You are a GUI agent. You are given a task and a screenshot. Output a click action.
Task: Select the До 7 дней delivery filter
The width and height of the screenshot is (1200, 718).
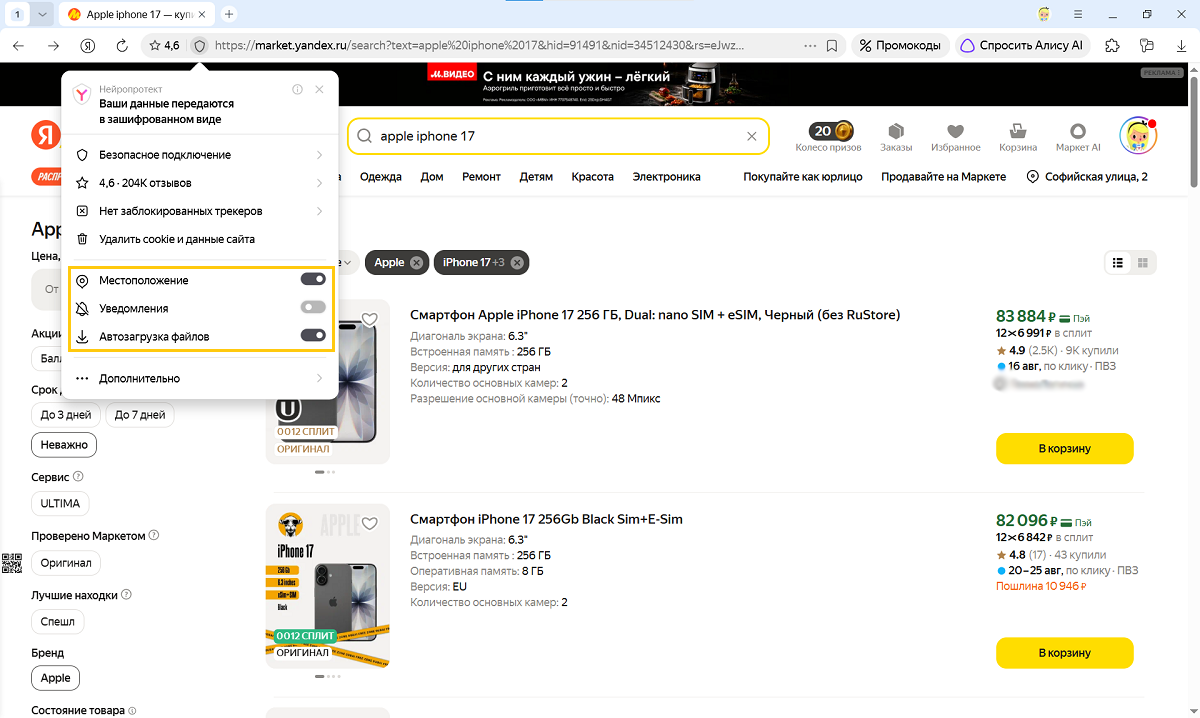(x=140, y=414)
